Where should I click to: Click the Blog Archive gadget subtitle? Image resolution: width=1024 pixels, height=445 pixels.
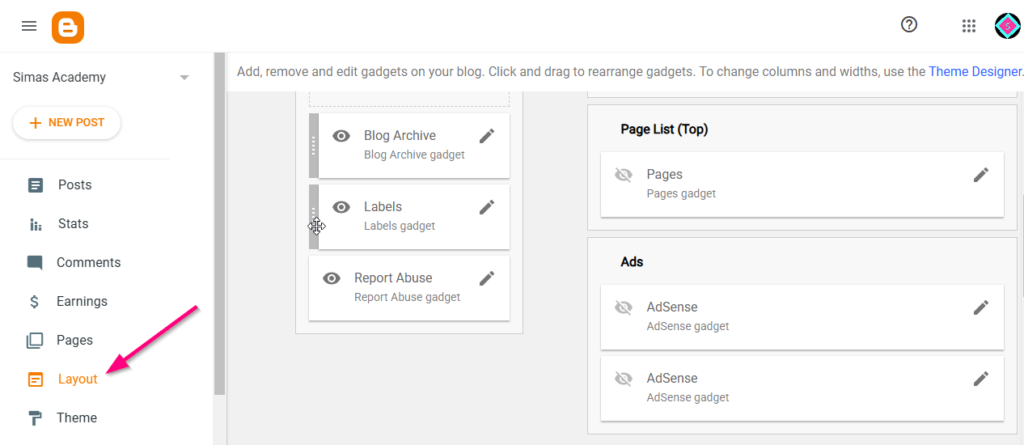tap(414, 155)
